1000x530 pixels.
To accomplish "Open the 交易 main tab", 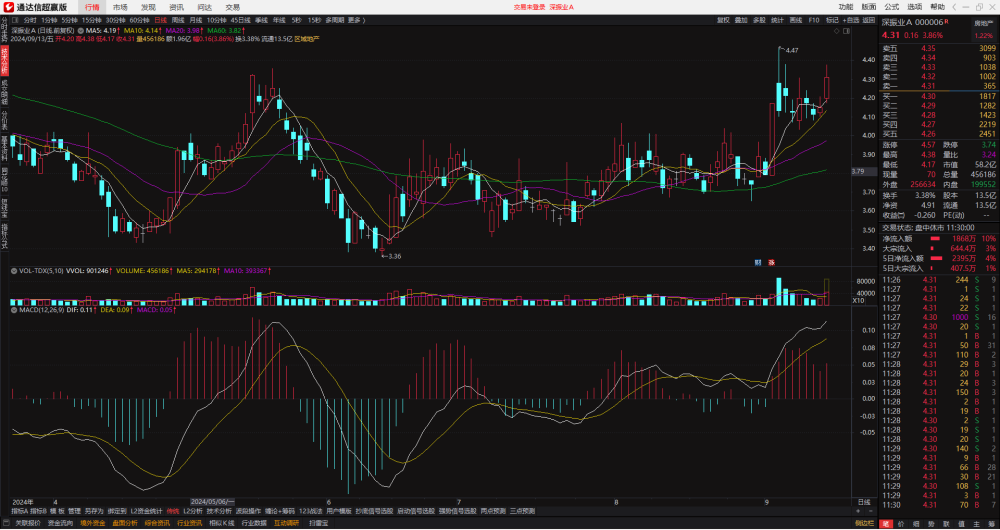I will 233,7.
